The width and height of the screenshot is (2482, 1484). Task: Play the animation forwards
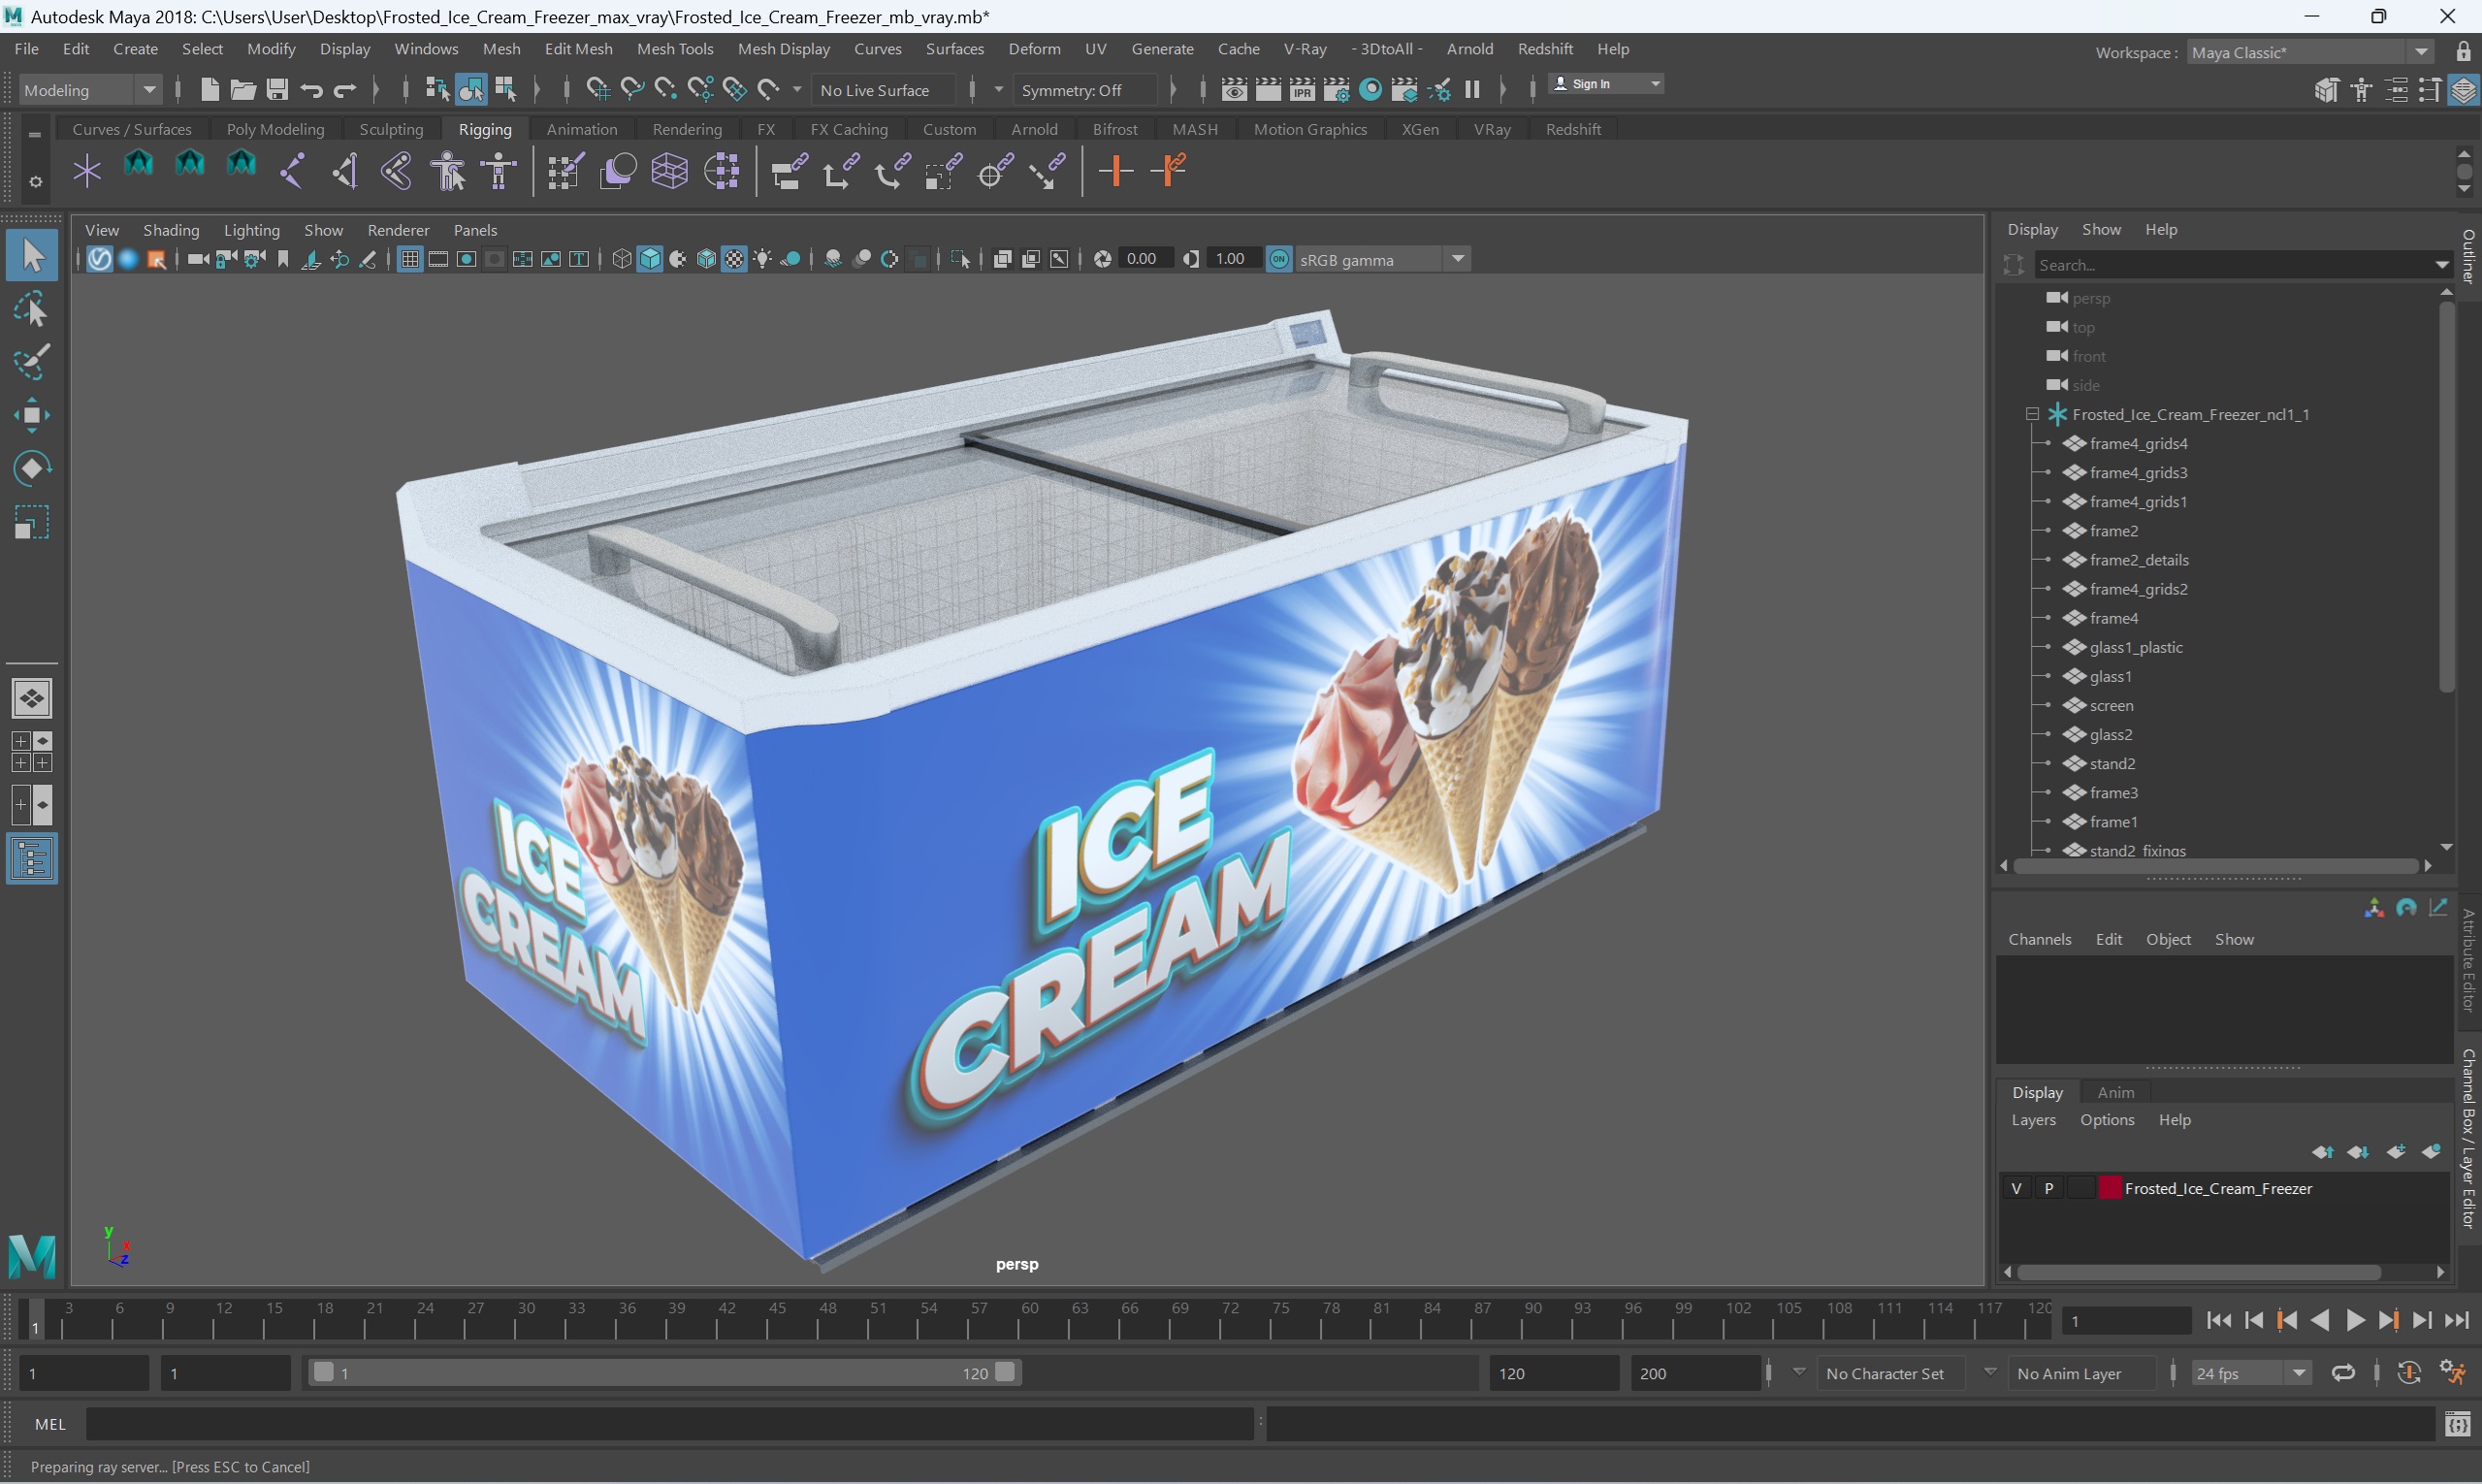(2355, 1321)
